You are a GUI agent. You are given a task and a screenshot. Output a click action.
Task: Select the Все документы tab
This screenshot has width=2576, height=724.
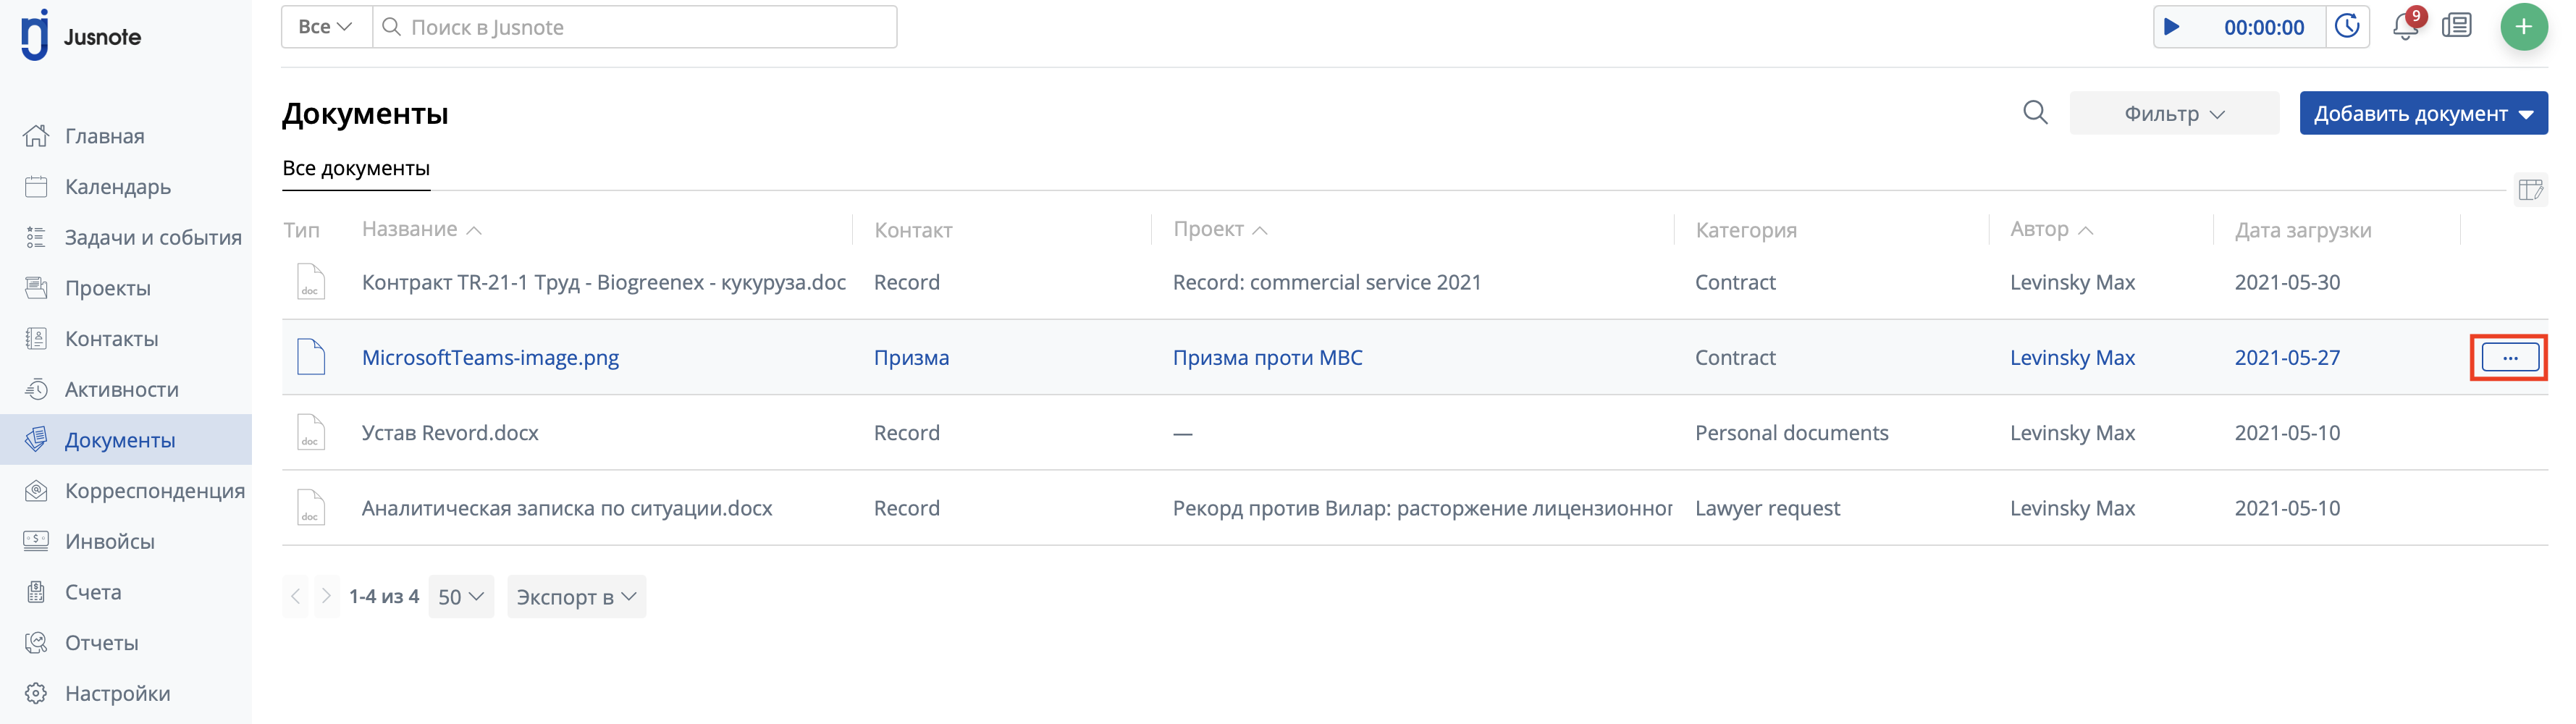pyautogui.click(x=356, y=168)
